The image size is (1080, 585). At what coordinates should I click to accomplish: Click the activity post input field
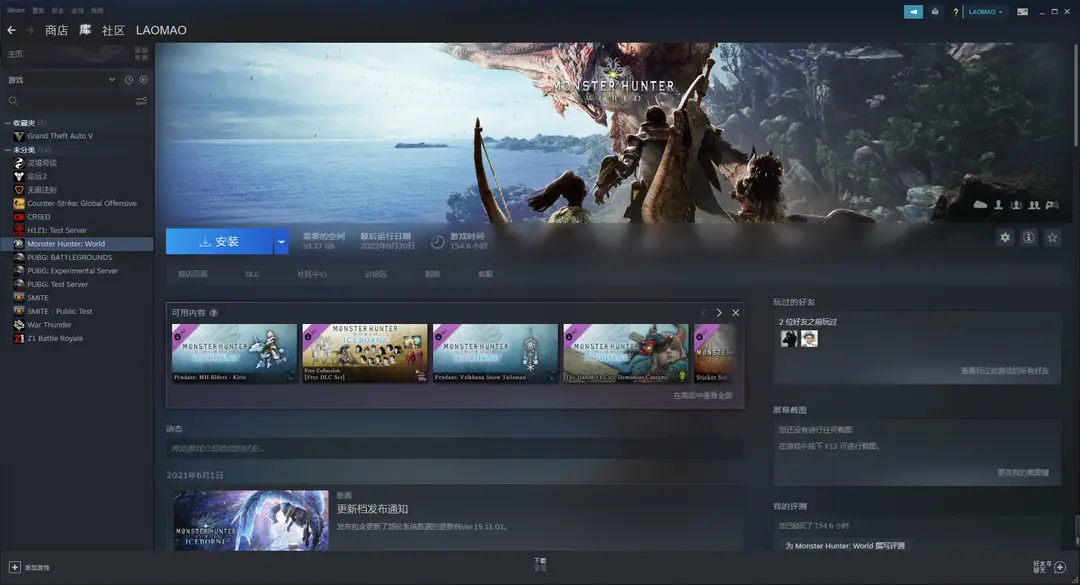point(455,449)
